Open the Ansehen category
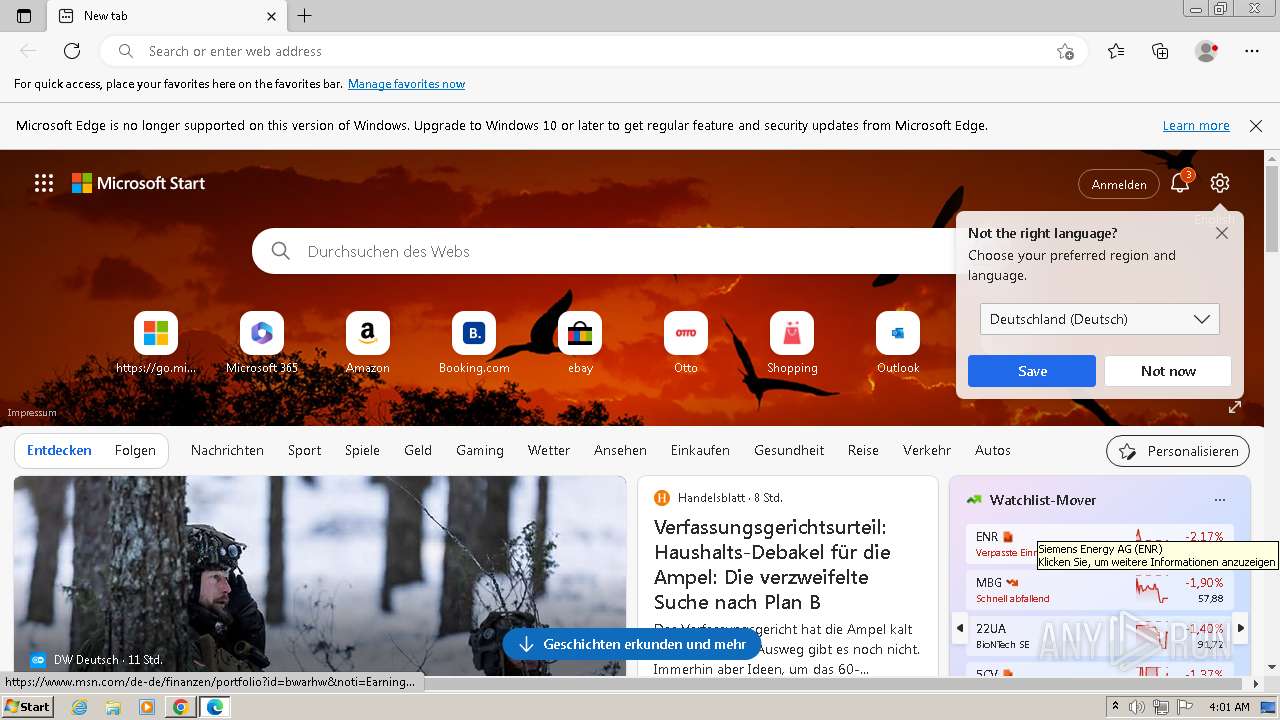Screen dimensions: 1280x720 coord(620,451)
